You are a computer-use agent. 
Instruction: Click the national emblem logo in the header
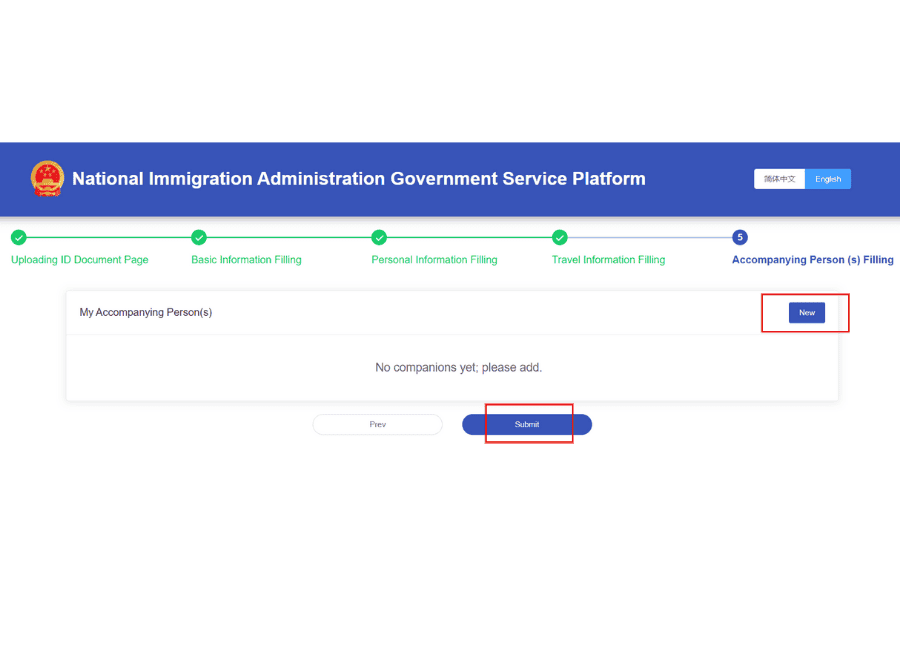(47, 179)
